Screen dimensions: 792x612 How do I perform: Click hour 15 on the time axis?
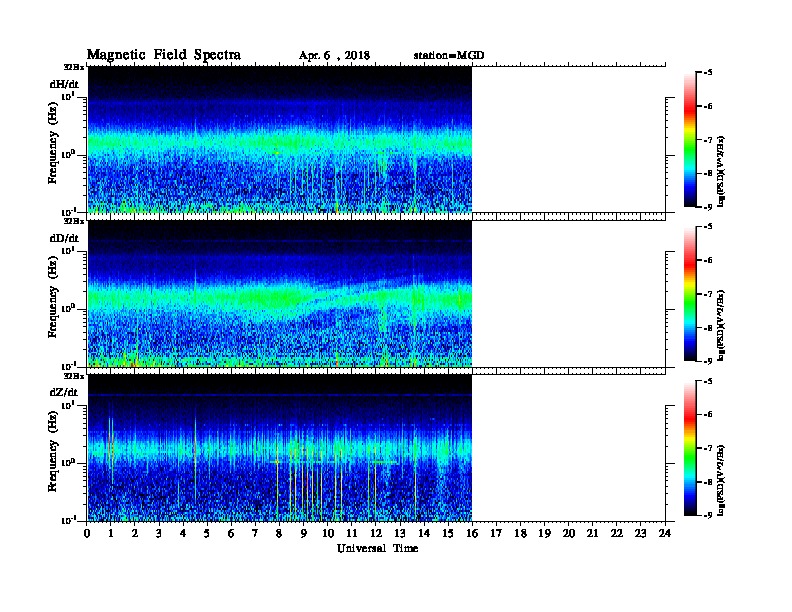pyautogui.click(x=449, y=534)
